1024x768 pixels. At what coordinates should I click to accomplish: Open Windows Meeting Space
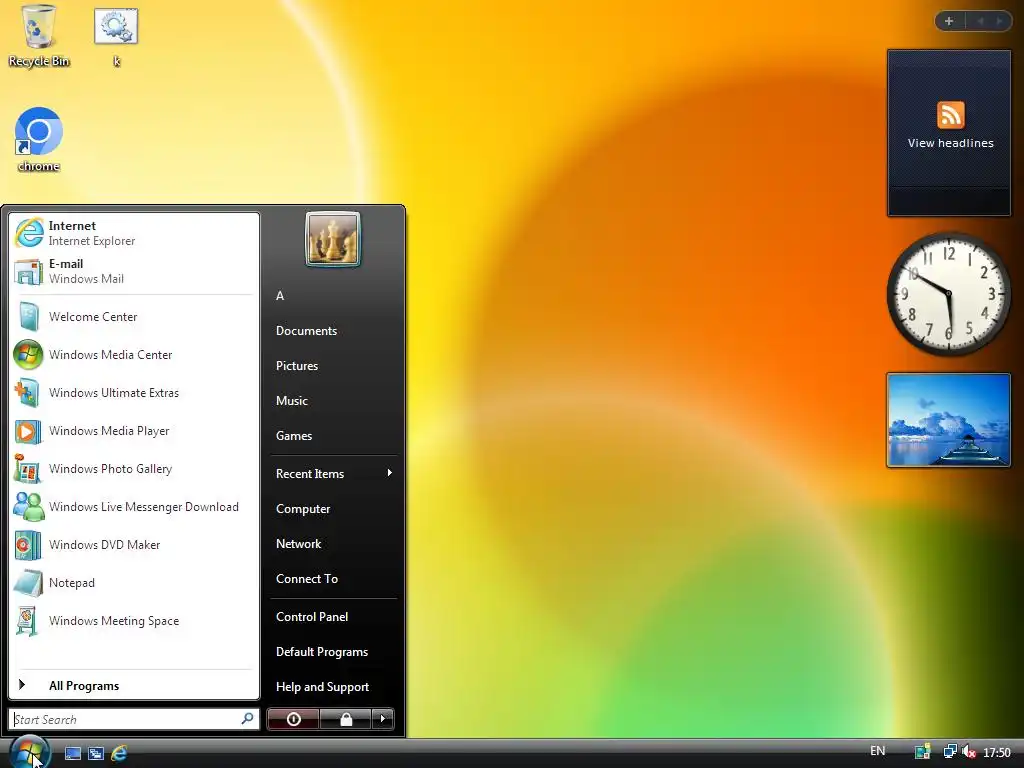[x=134, y=620]
